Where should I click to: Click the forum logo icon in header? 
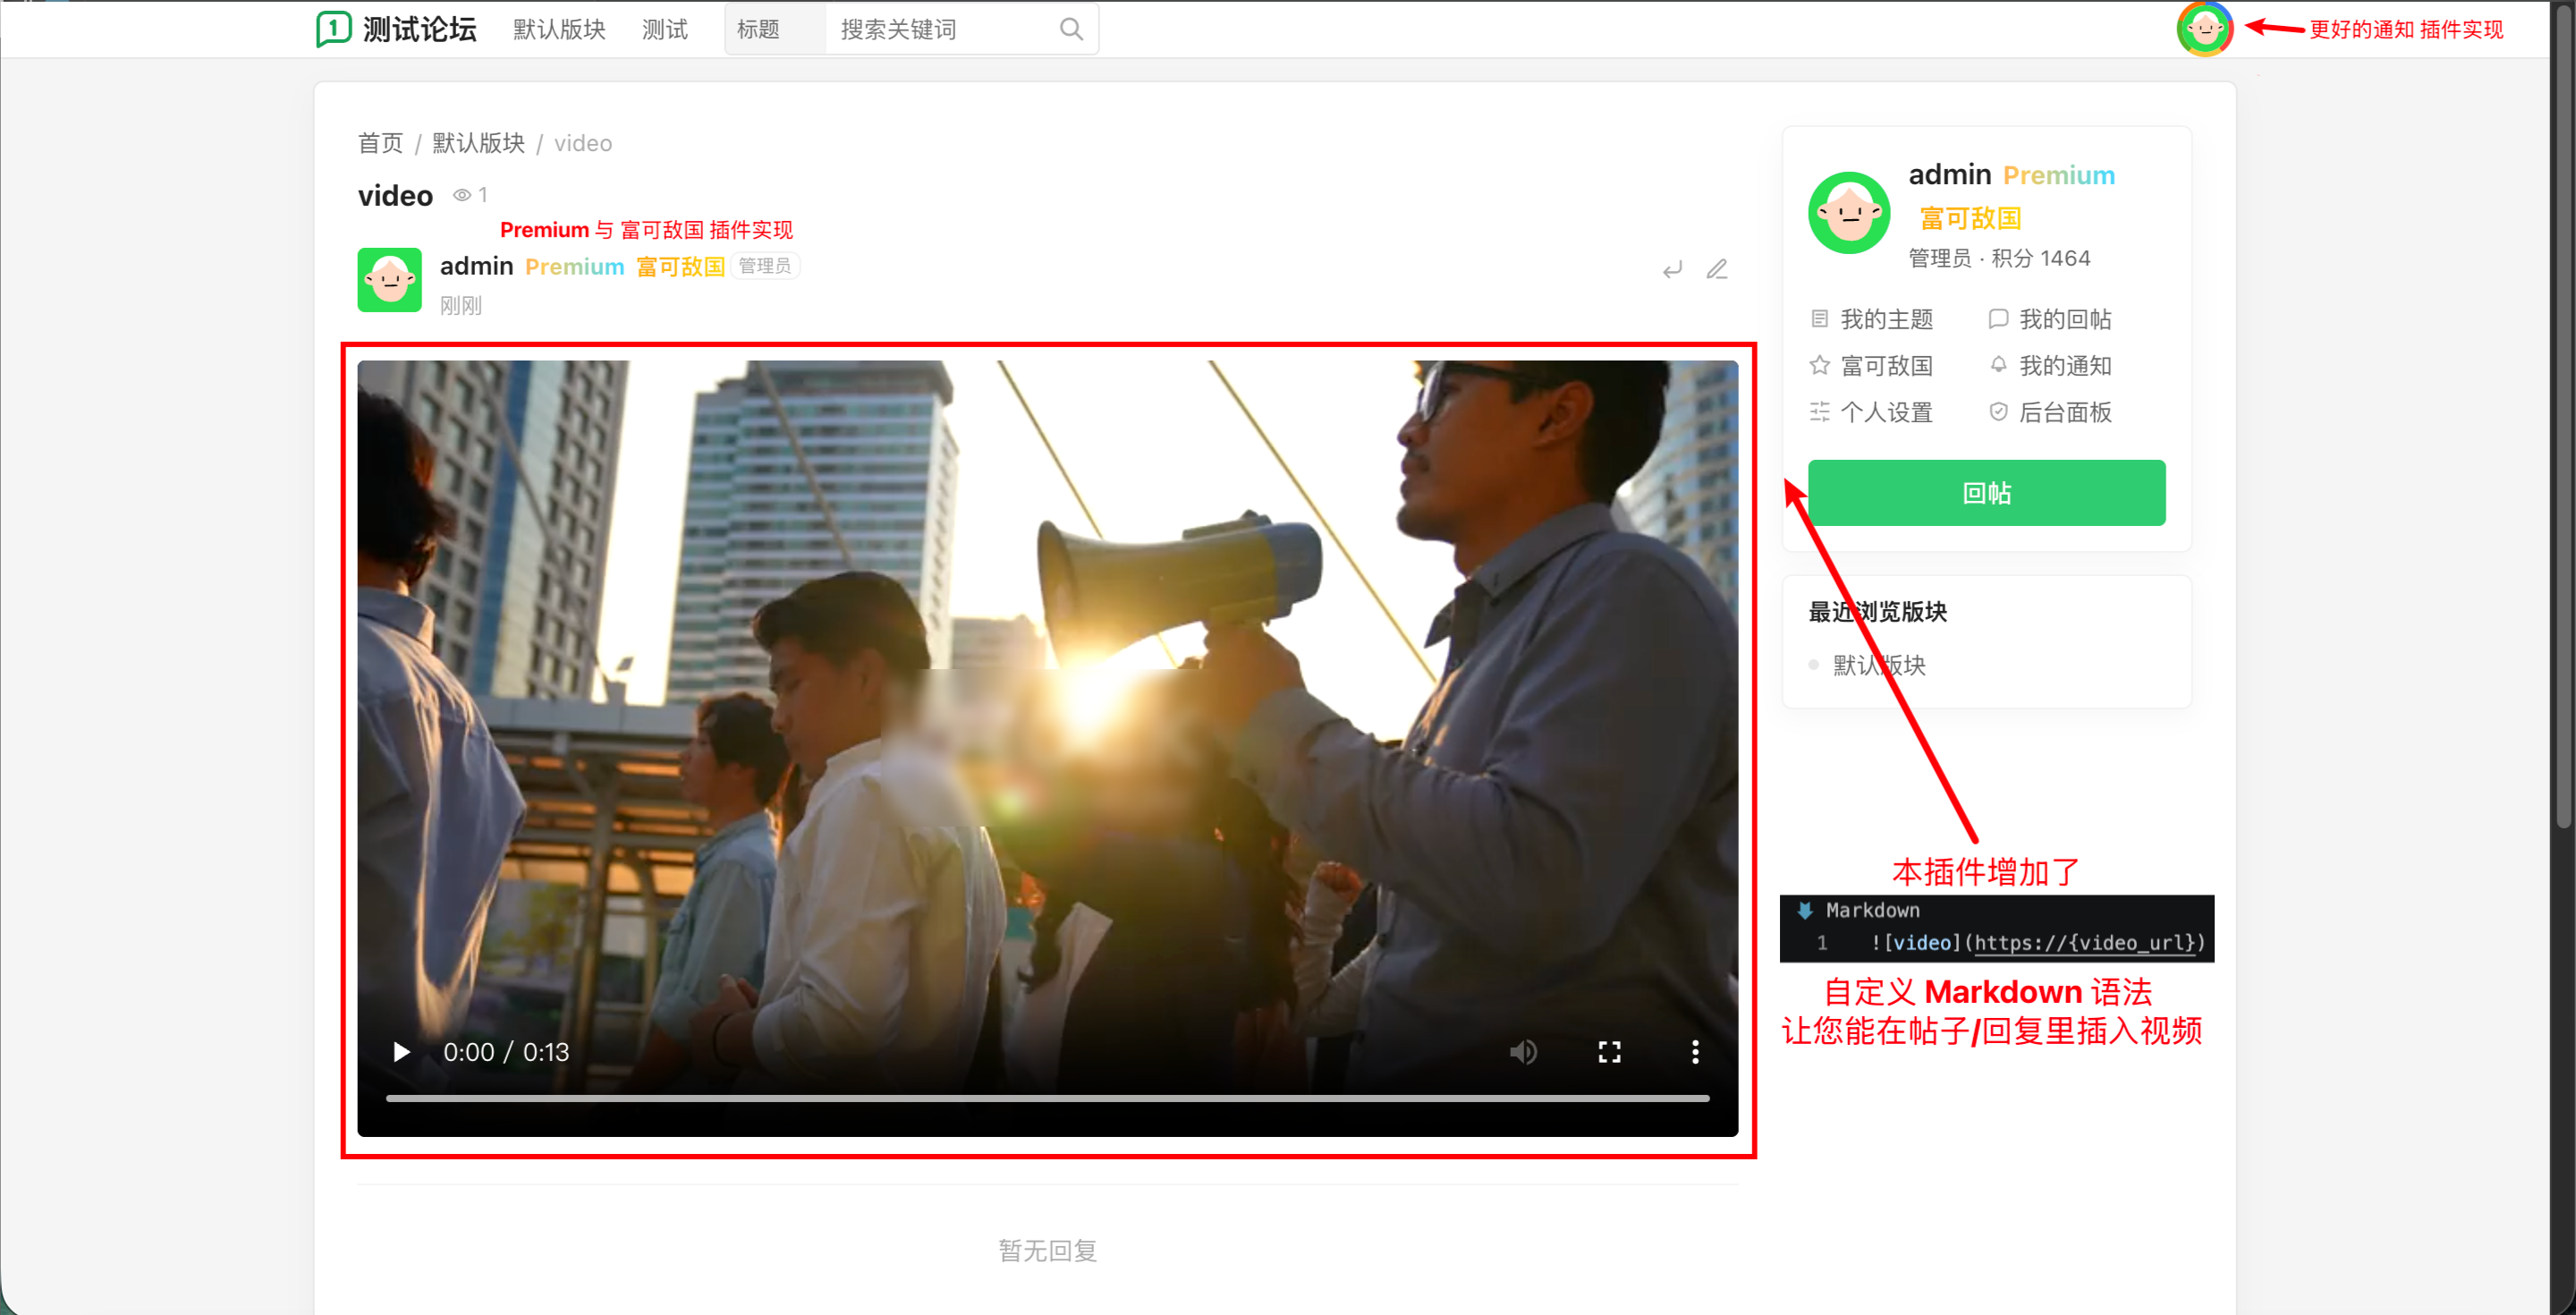(x=333, y=28)
